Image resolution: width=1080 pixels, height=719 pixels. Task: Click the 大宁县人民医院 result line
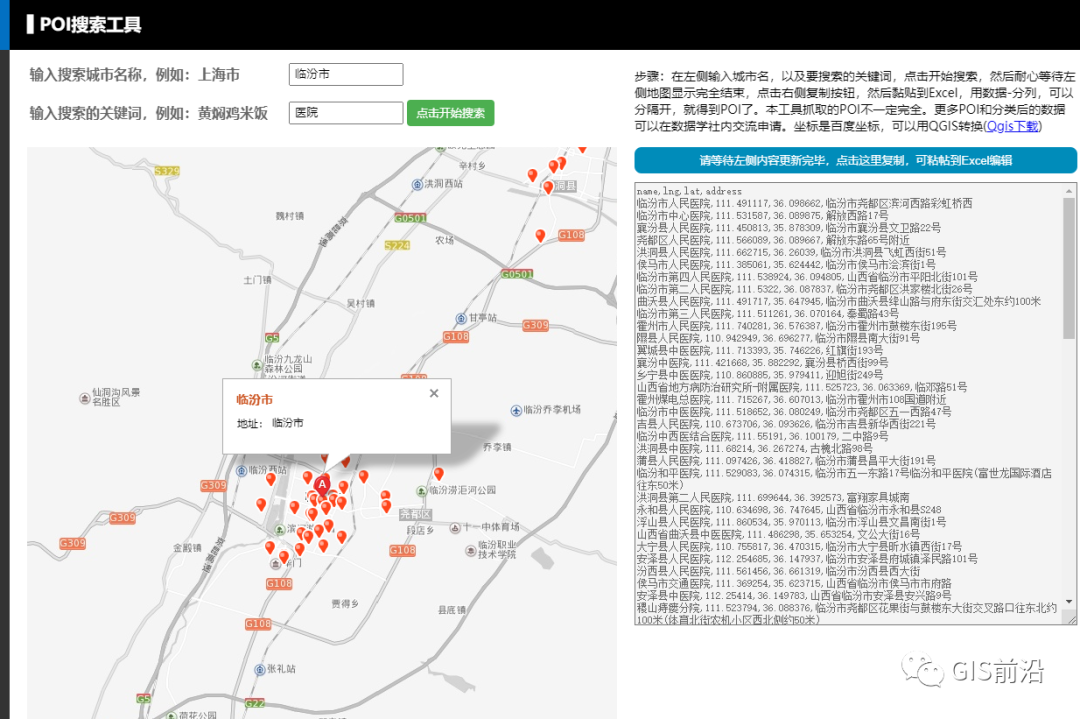(x=799, y=546)
